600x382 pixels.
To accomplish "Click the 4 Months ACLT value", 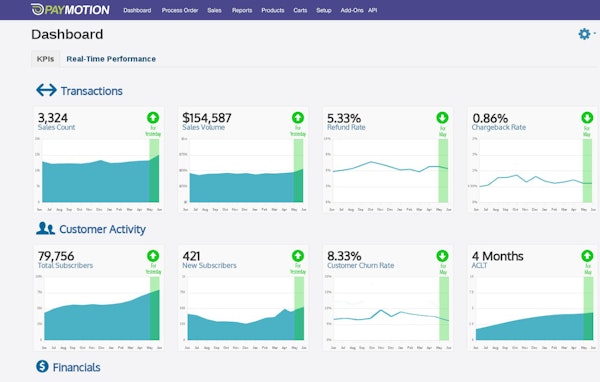I will [x=497, y=256].
